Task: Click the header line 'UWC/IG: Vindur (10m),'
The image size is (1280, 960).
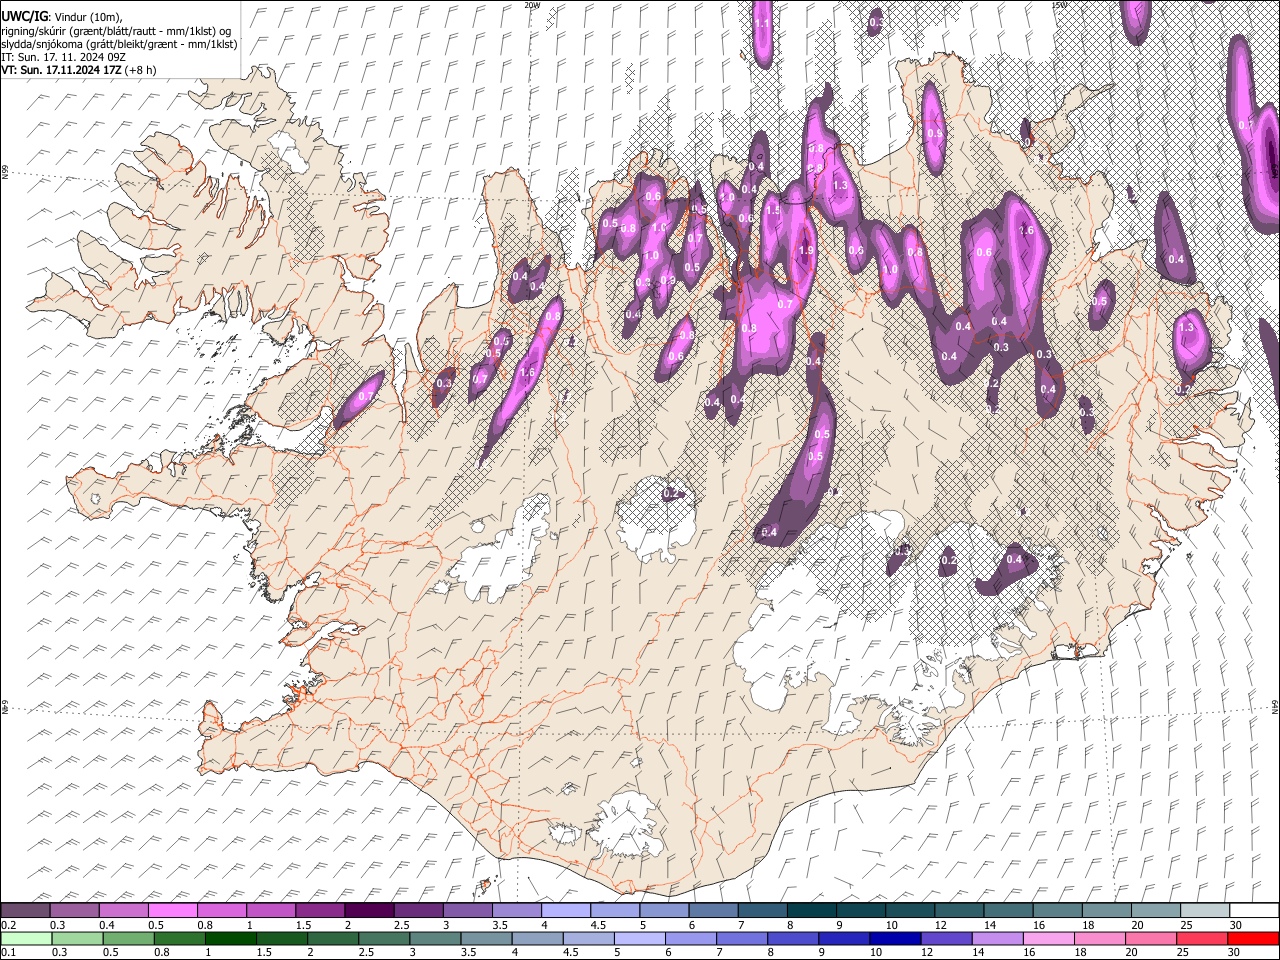Action: (61, 16)
